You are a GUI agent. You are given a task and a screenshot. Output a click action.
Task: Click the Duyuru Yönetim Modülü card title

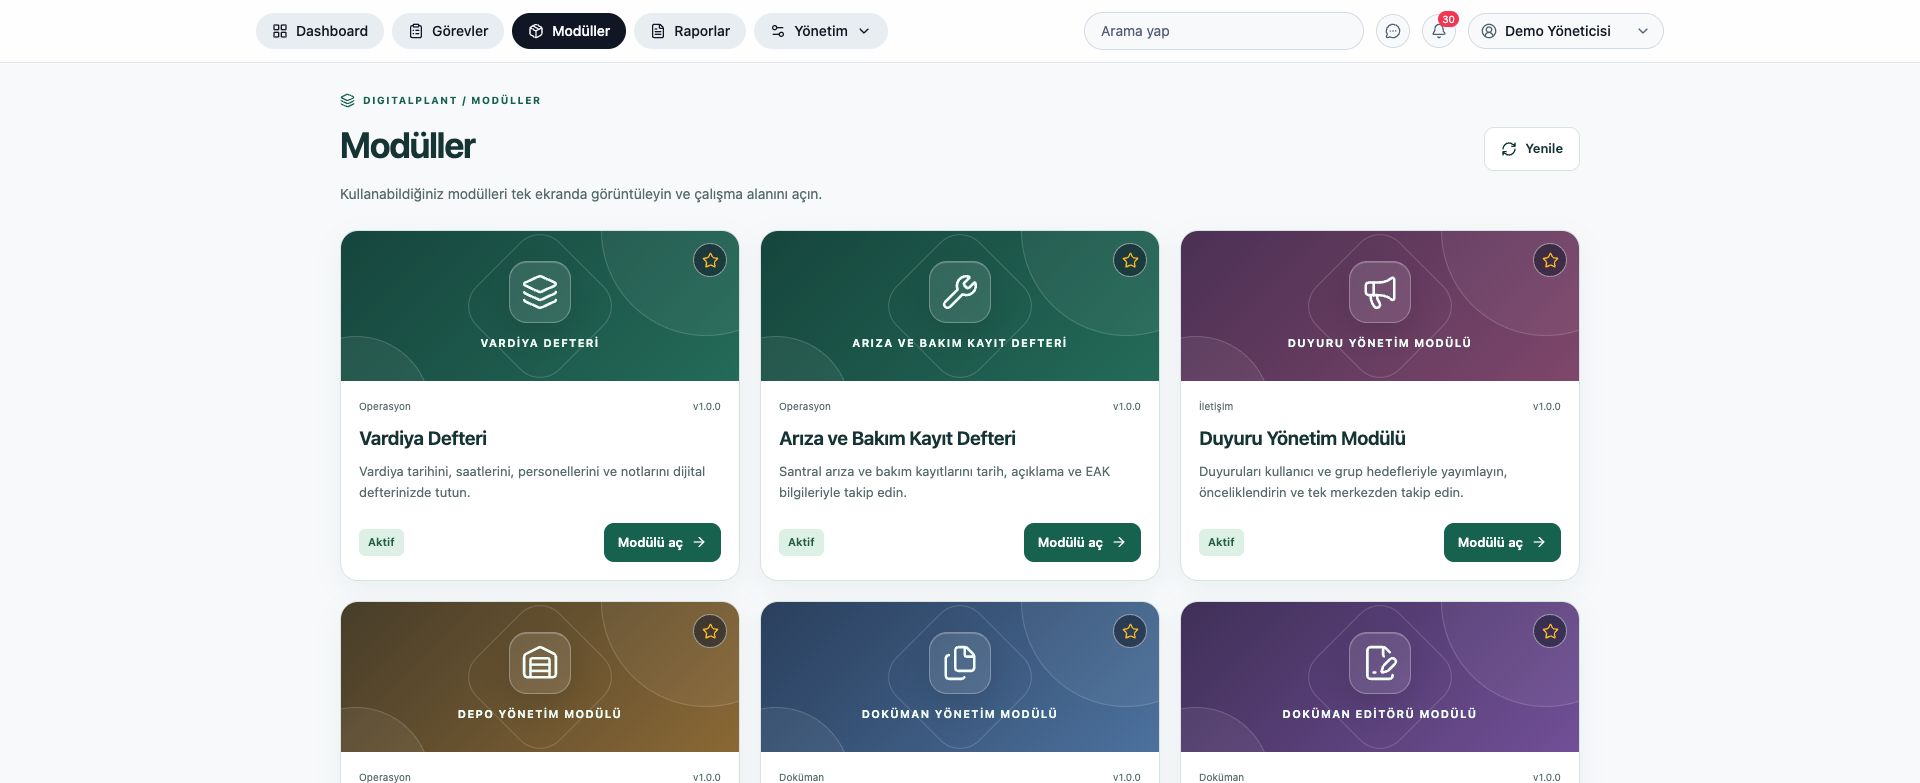point(1302,438)
